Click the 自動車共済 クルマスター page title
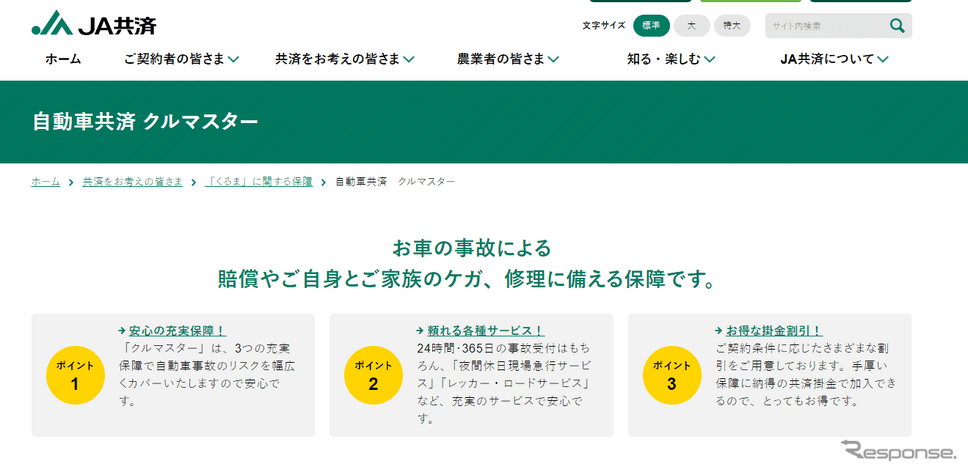The image size is (968, 472). tap(145, 122)
